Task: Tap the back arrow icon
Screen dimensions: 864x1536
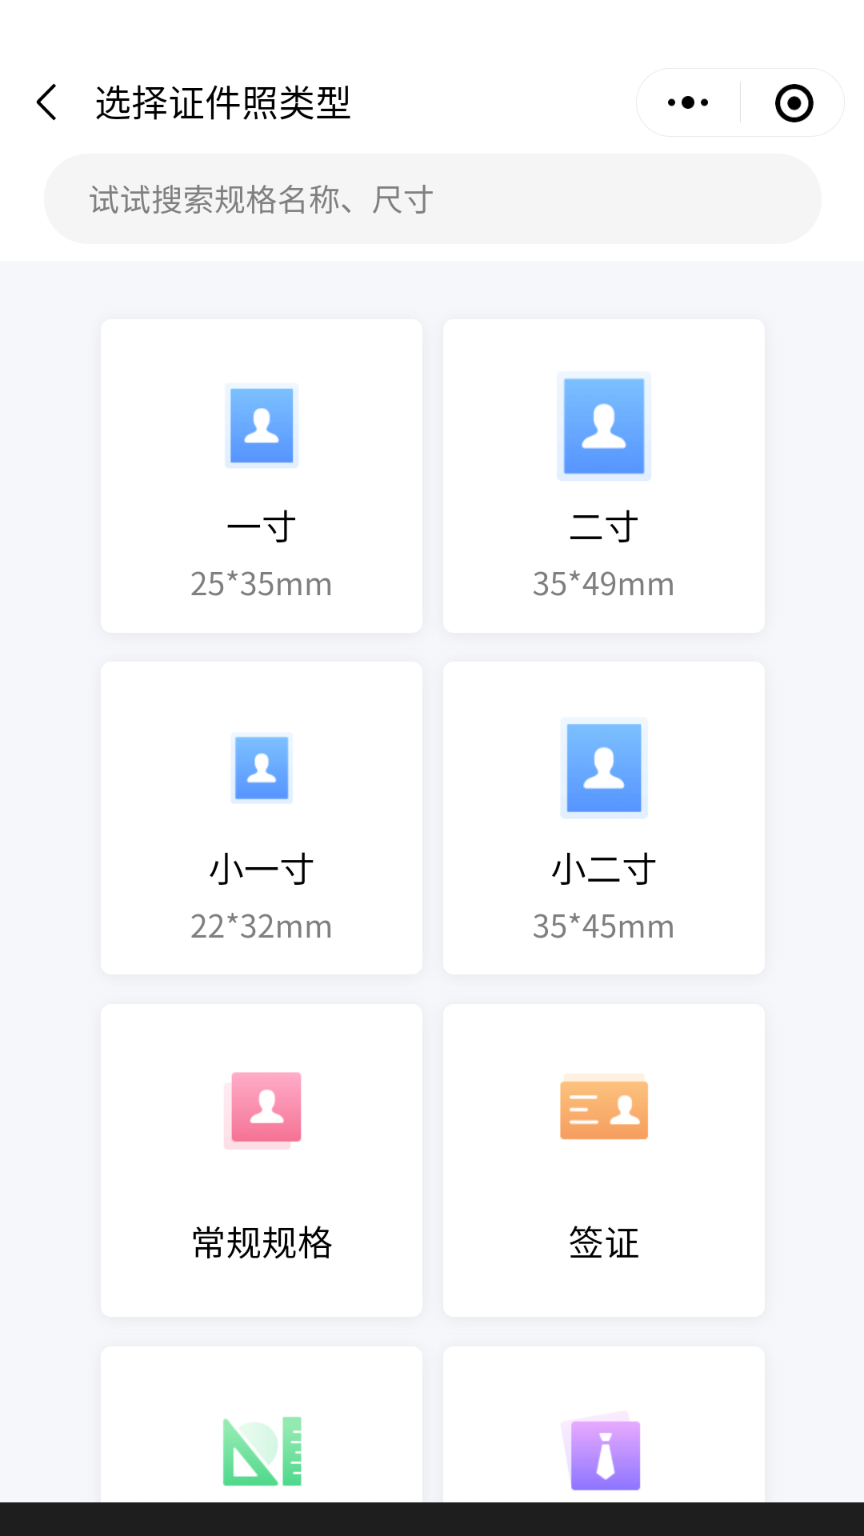Action: coord(47,102)
